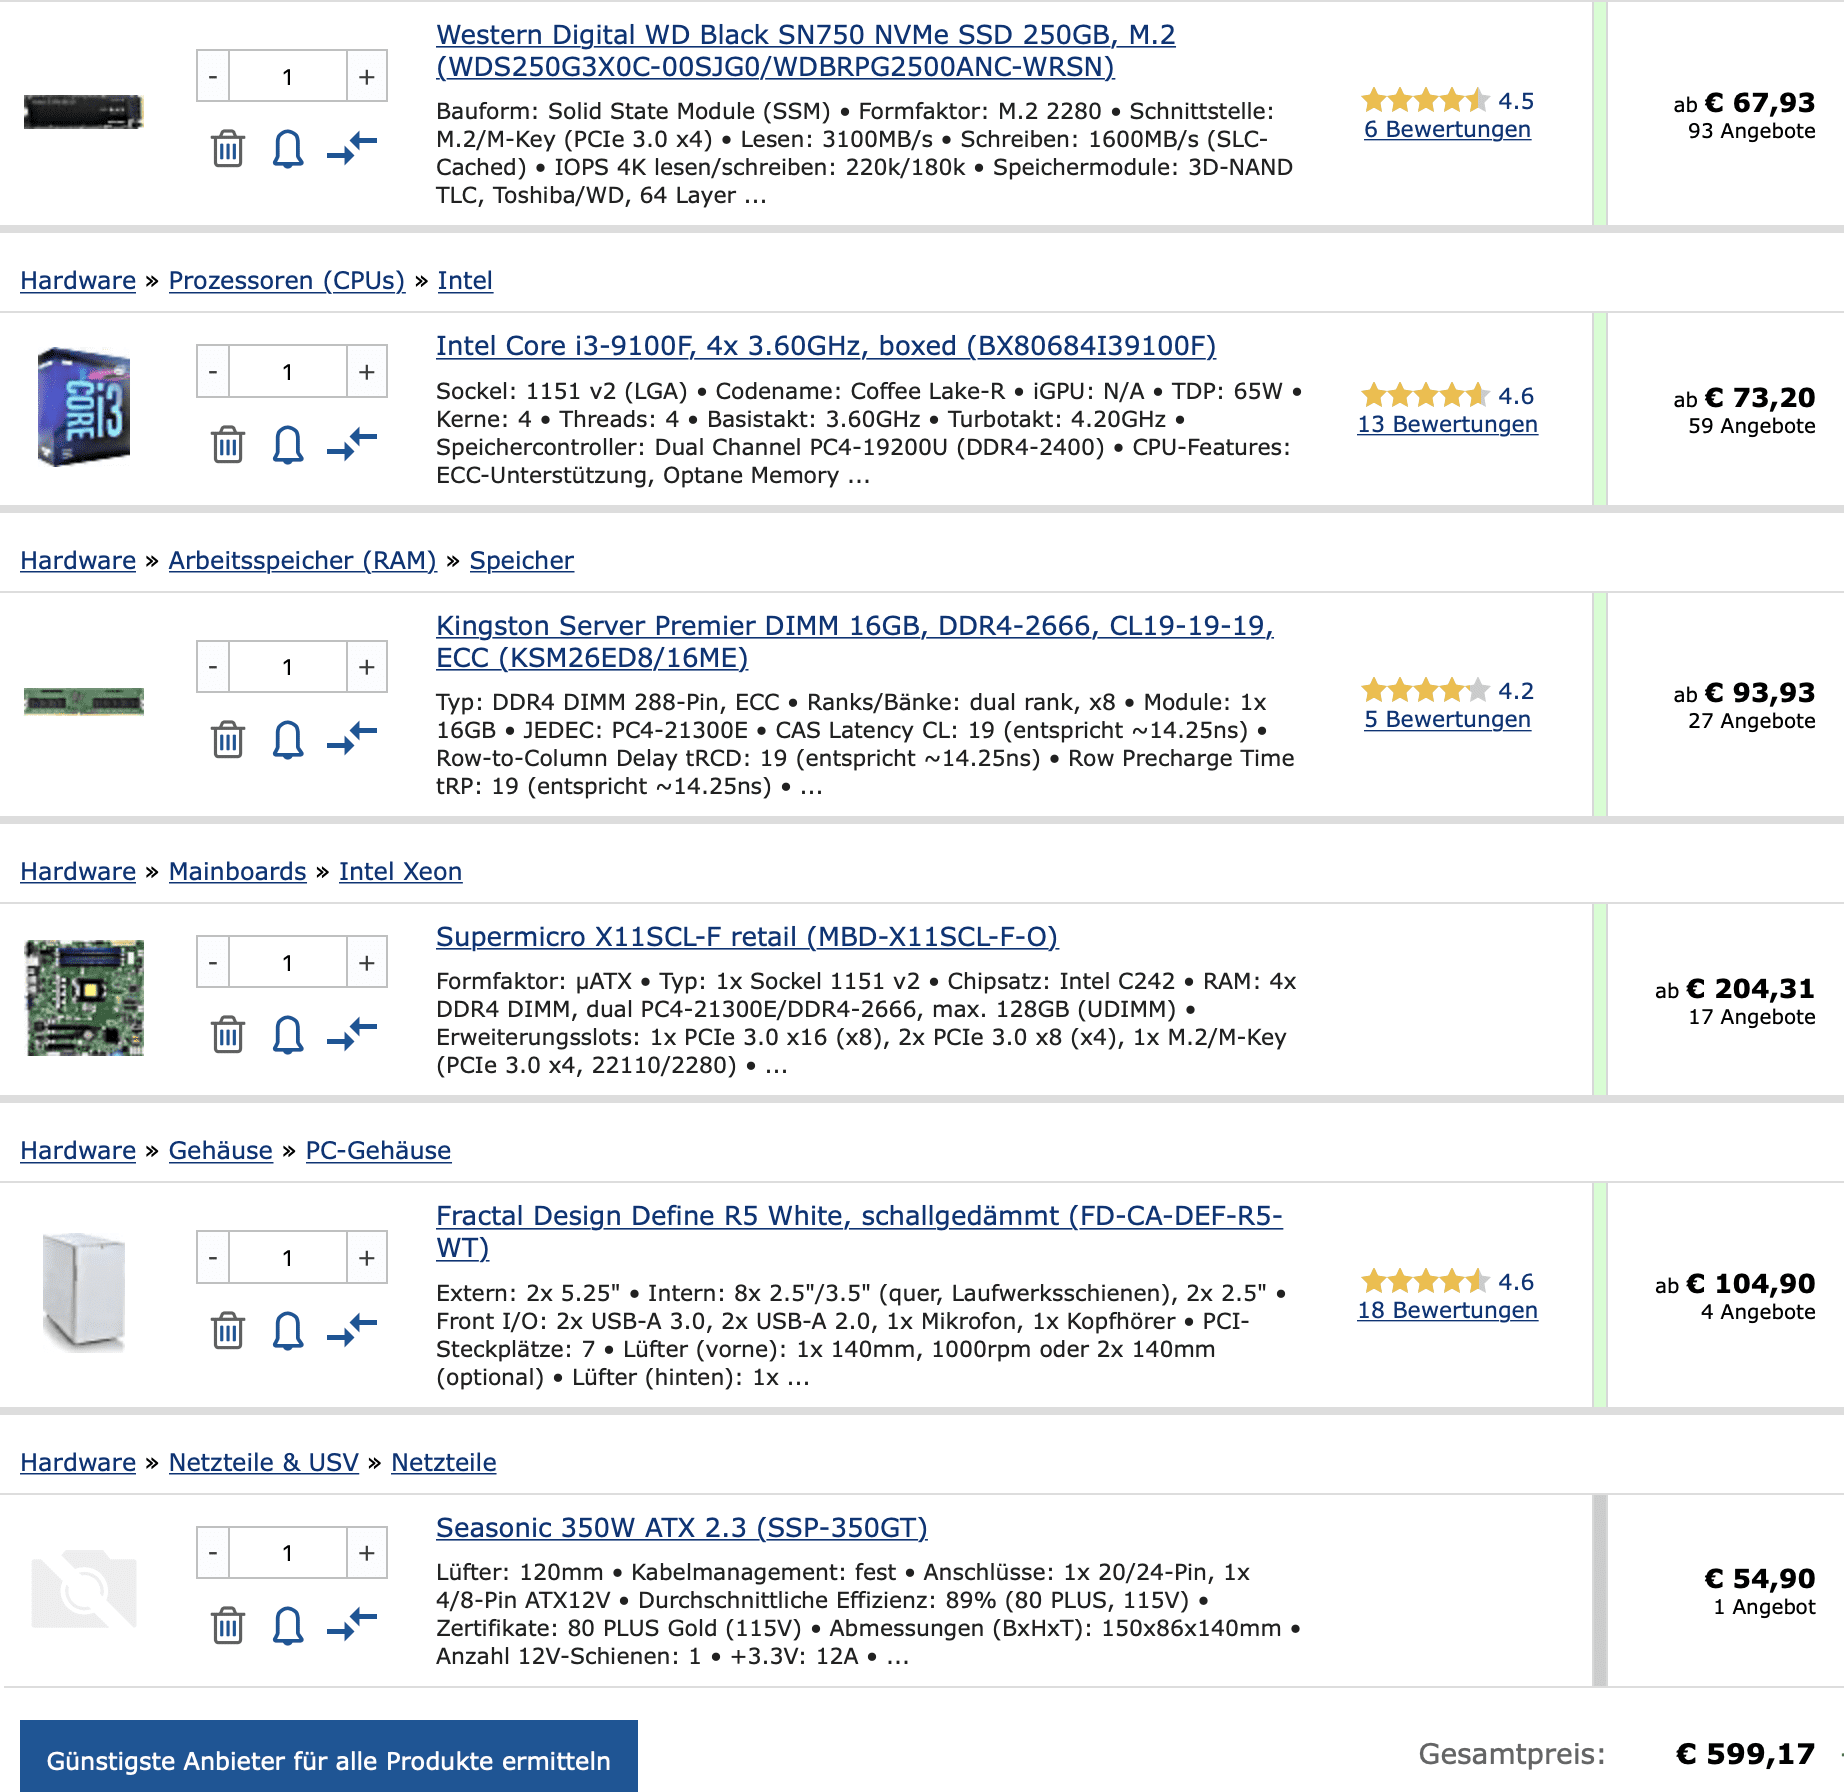Go to Prozessoren (CPUs) category
The image size is (1844, 1792).
click(x=287, y=280)
